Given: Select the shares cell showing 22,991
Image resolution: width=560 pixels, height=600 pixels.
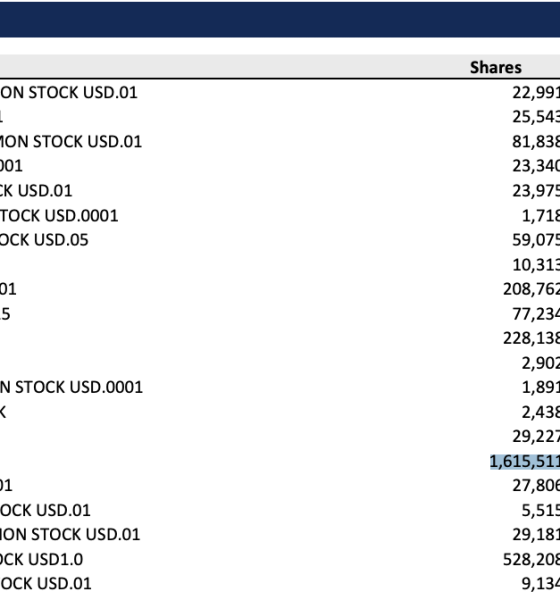Looking at the screenshot, I should pyautogui.click(x=536, y=93).
